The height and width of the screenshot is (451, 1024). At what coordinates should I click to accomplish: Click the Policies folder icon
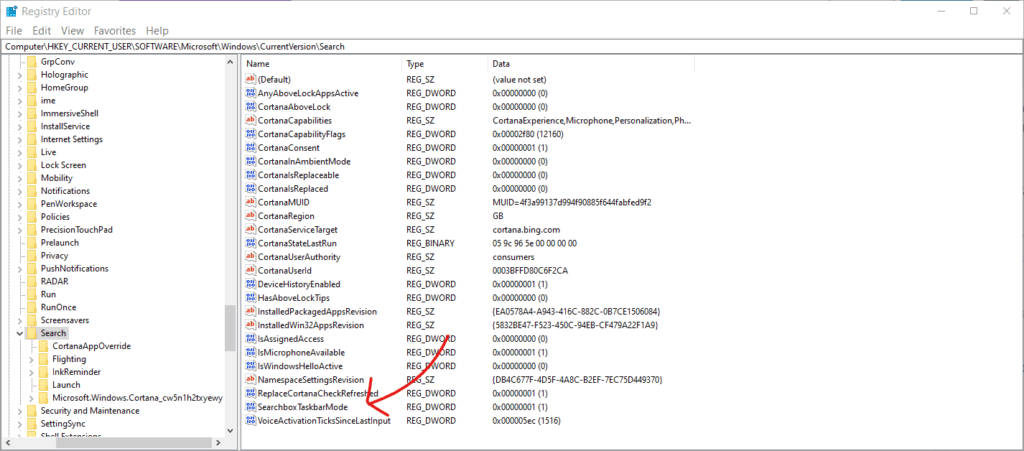pos(31,217)
